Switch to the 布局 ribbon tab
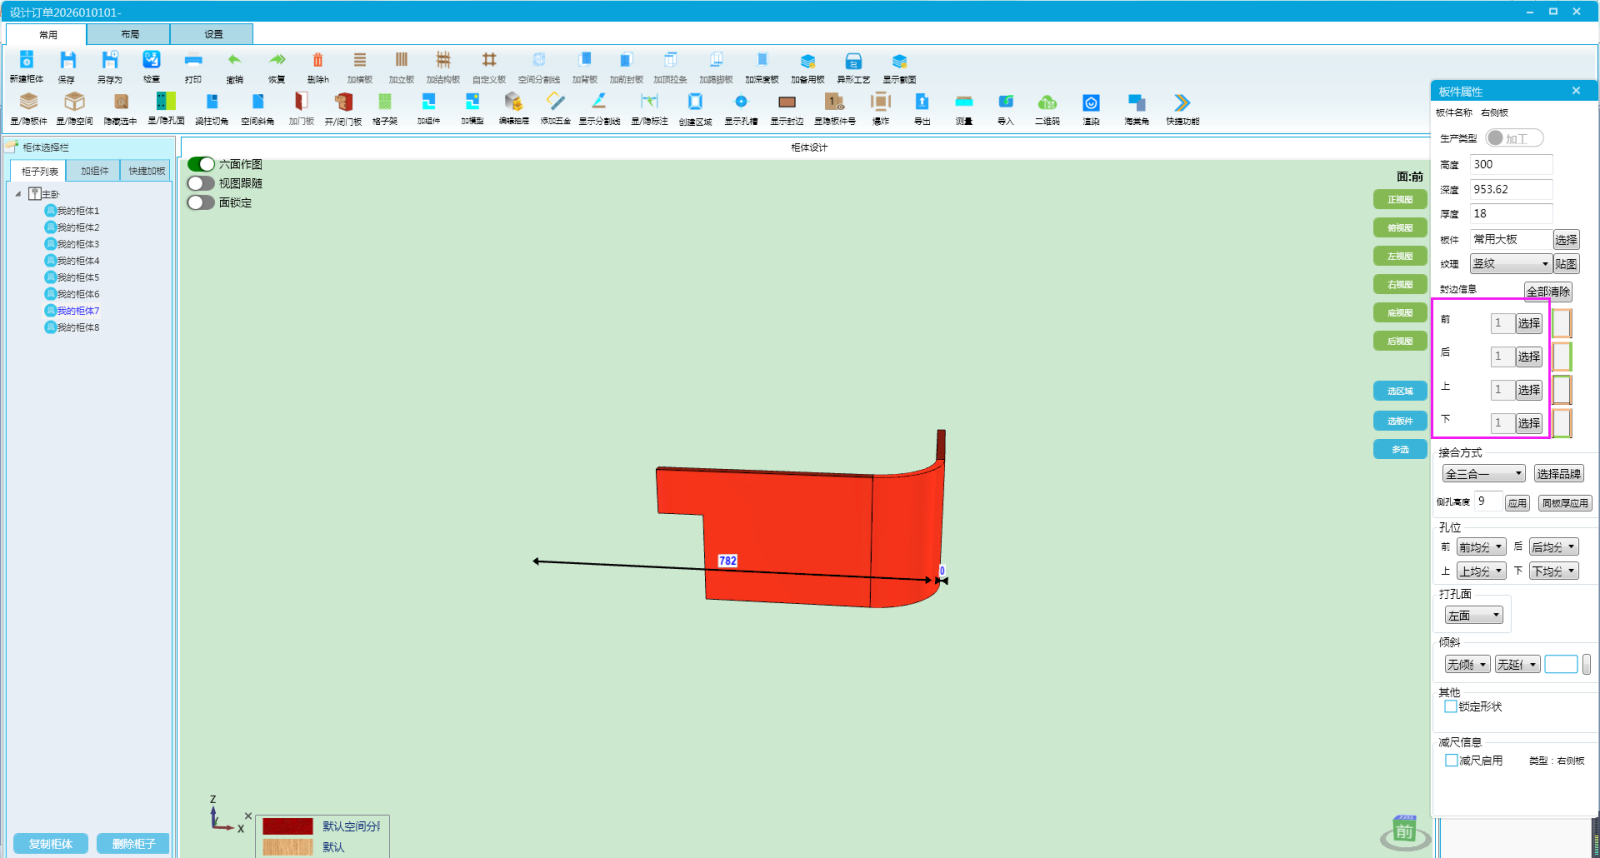 (x=130, y=34)
